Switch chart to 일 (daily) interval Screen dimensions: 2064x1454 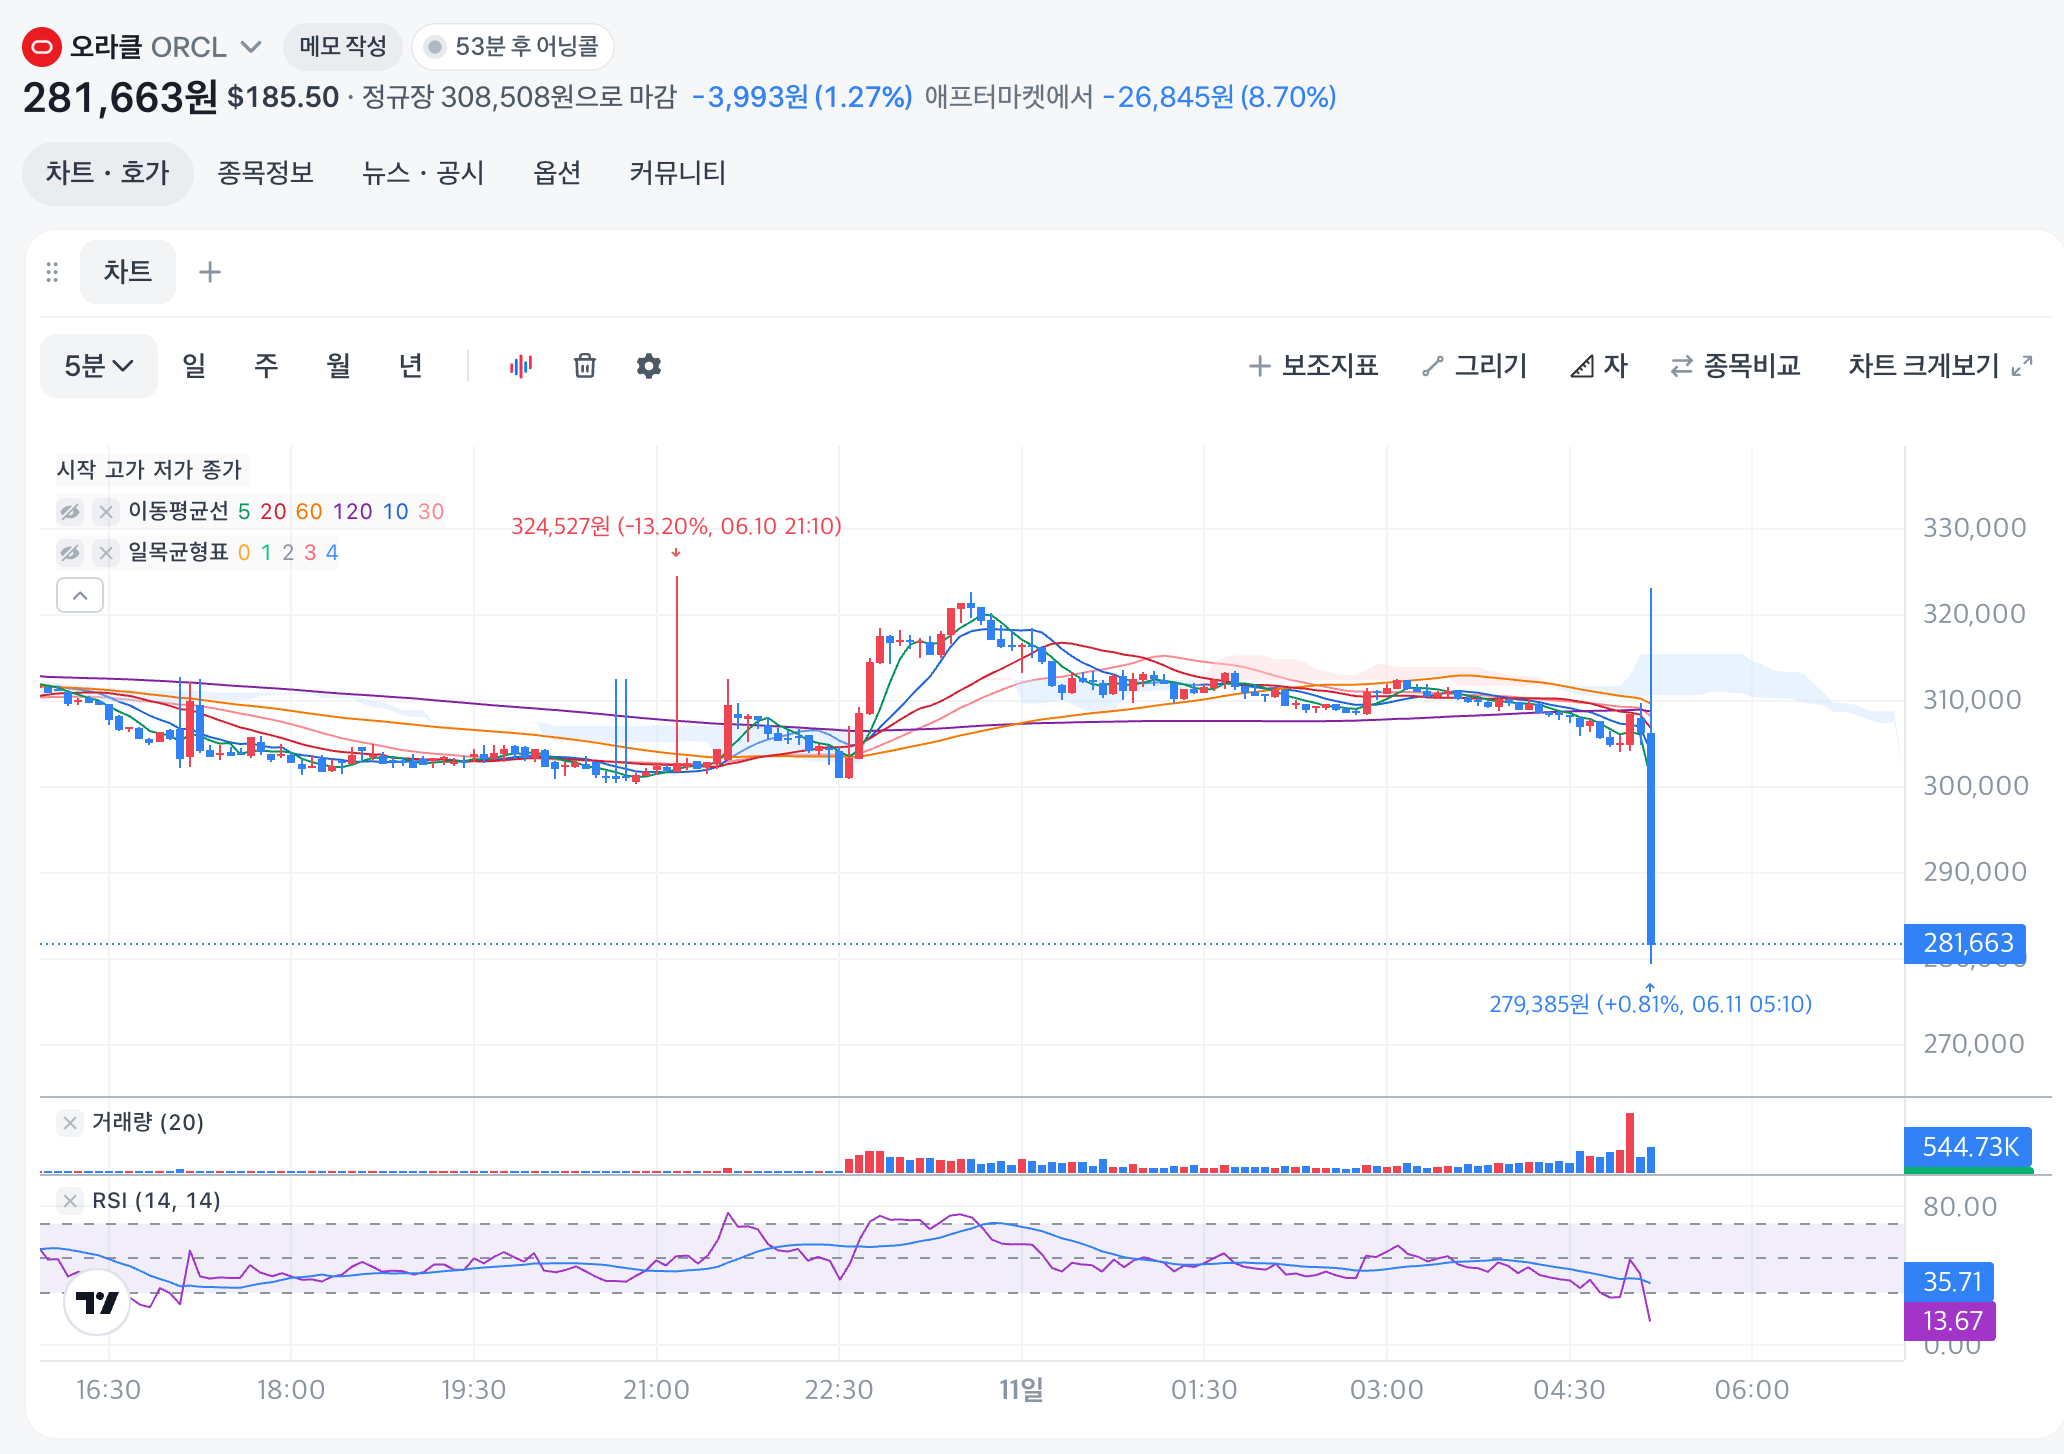pos(194,366)
